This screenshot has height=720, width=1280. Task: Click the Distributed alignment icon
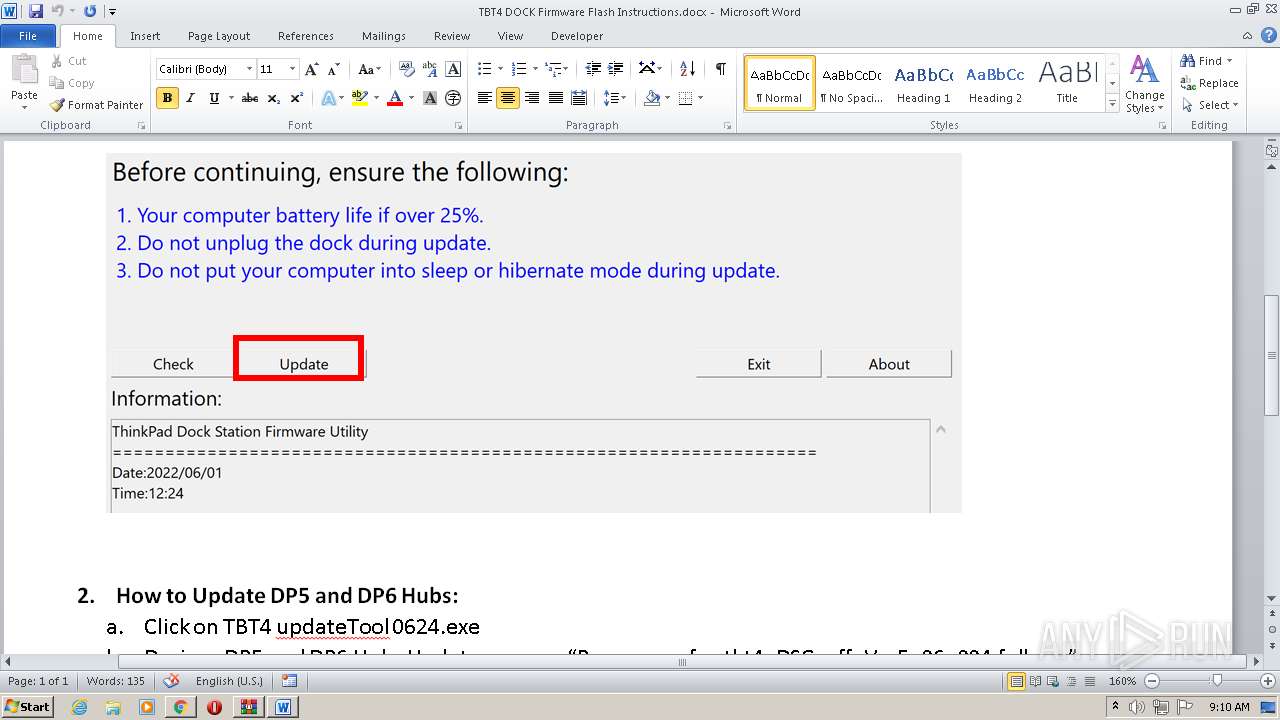(579, 98)
